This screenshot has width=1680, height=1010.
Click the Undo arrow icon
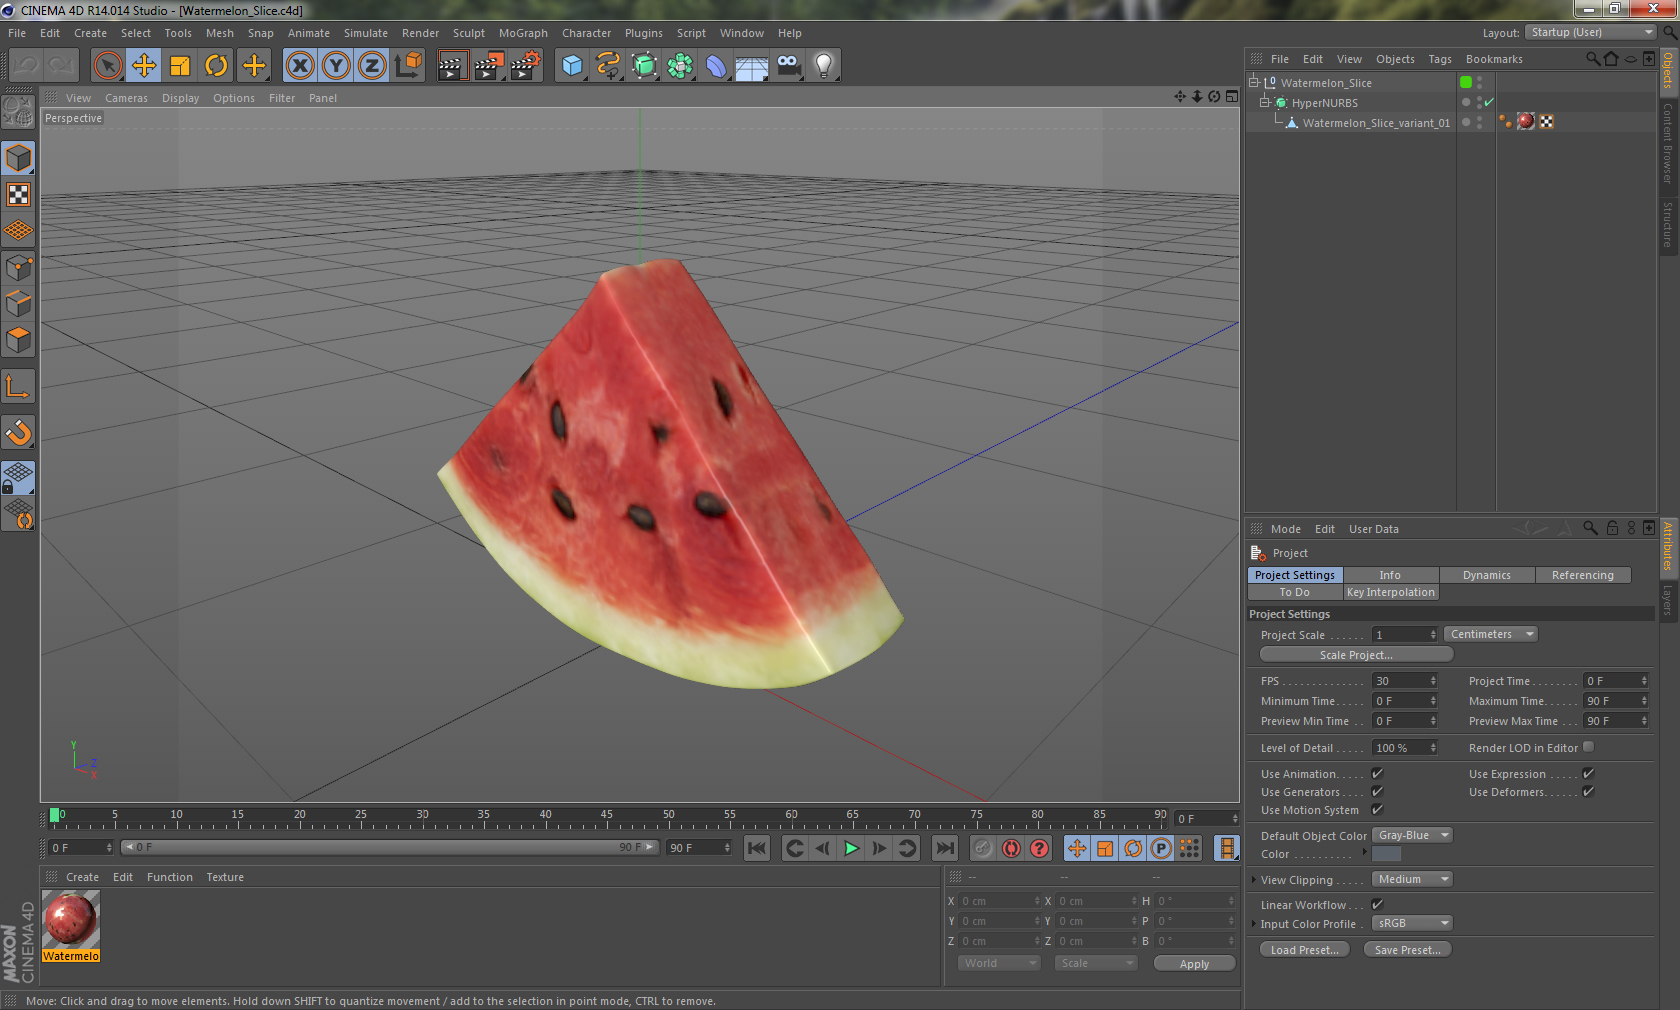[25, 66]
